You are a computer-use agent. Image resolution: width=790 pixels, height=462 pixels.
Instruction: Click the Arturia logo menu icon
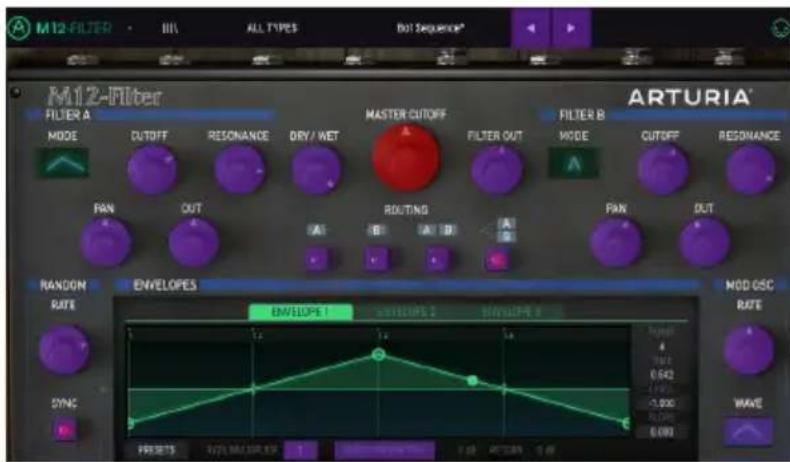click(19, 28)
